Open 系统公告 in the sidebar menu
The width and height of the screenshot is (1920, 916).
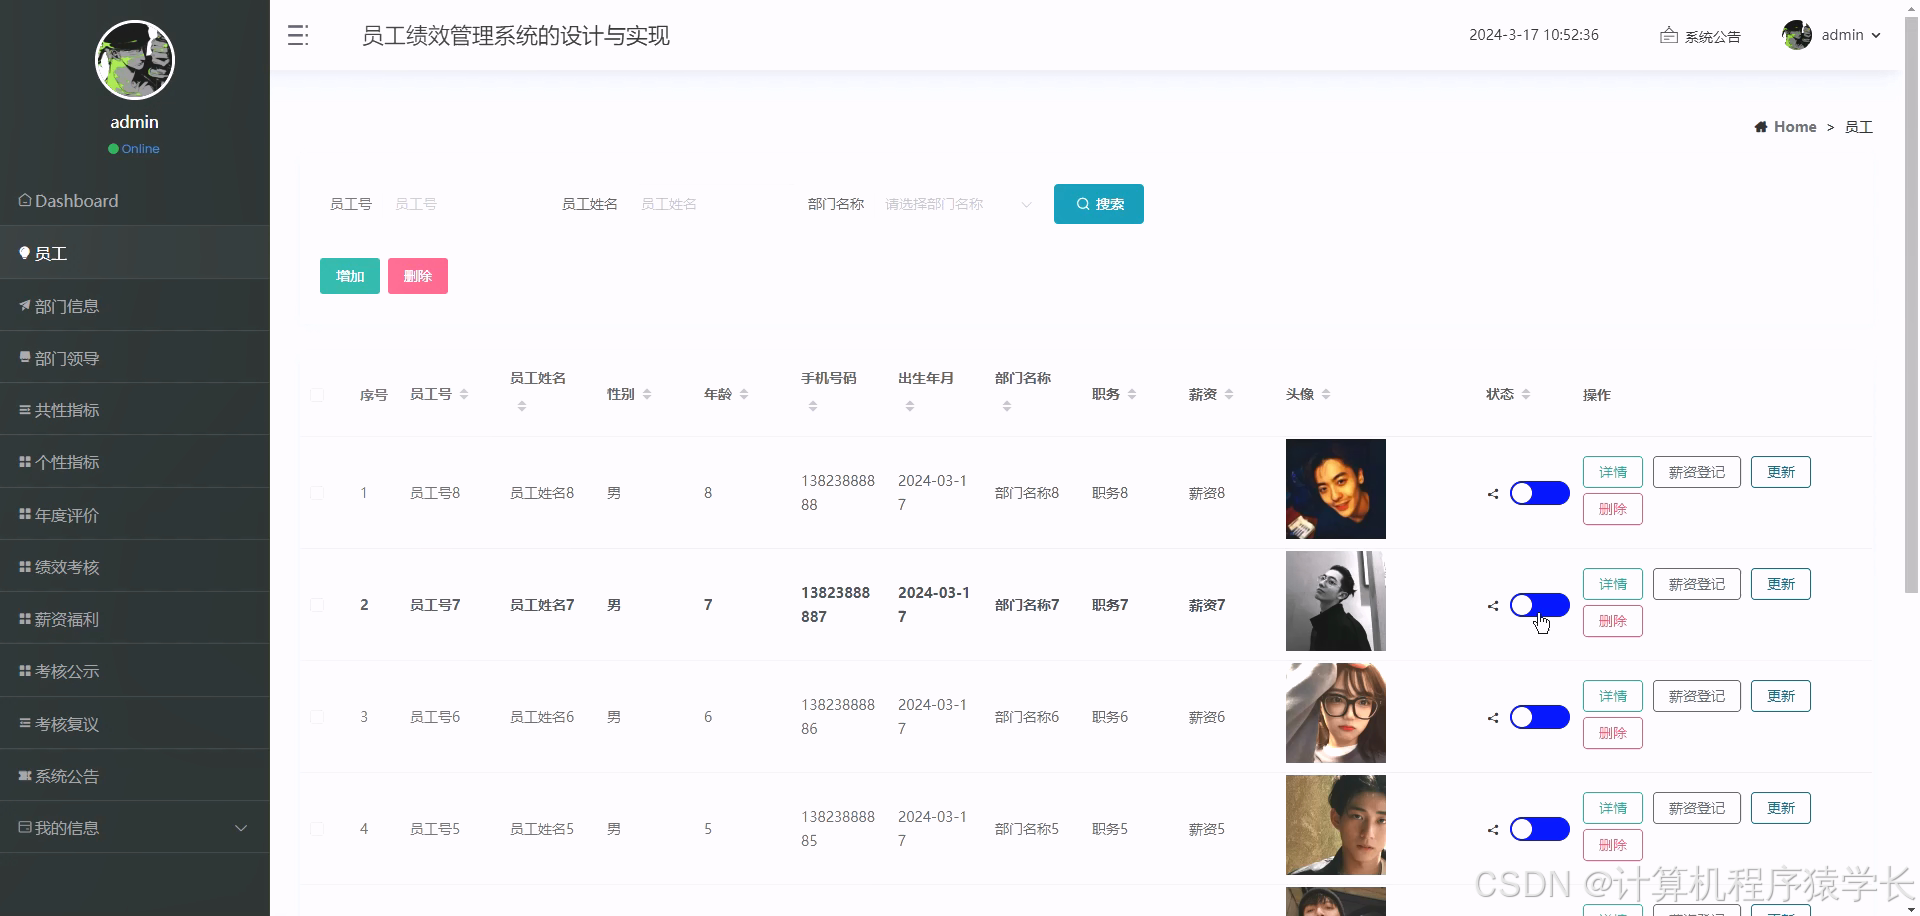[135, 776]
